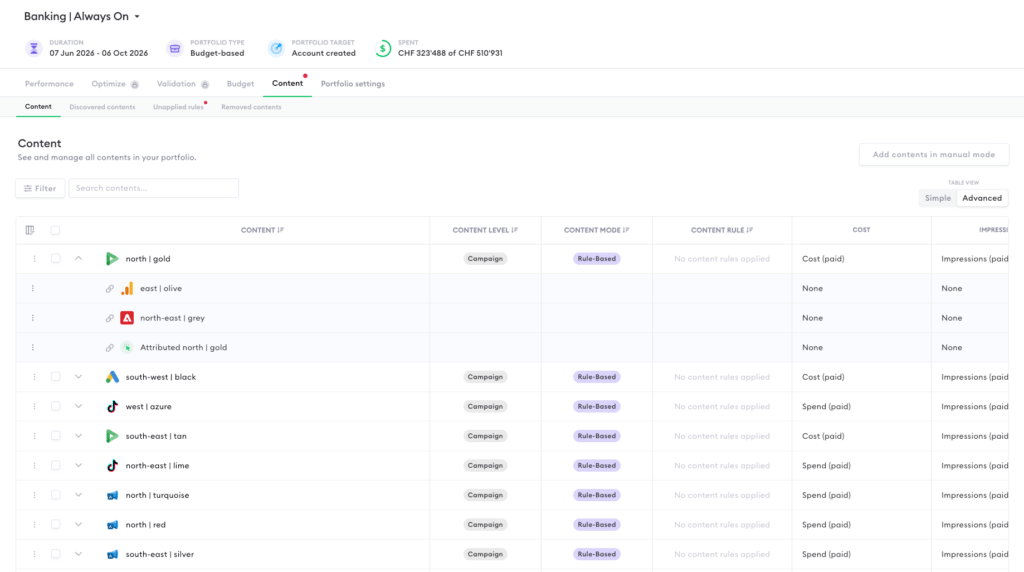Open the column configuration icon in table header
The height and width of the screenshot is (572, 1024).
[30, 230]
